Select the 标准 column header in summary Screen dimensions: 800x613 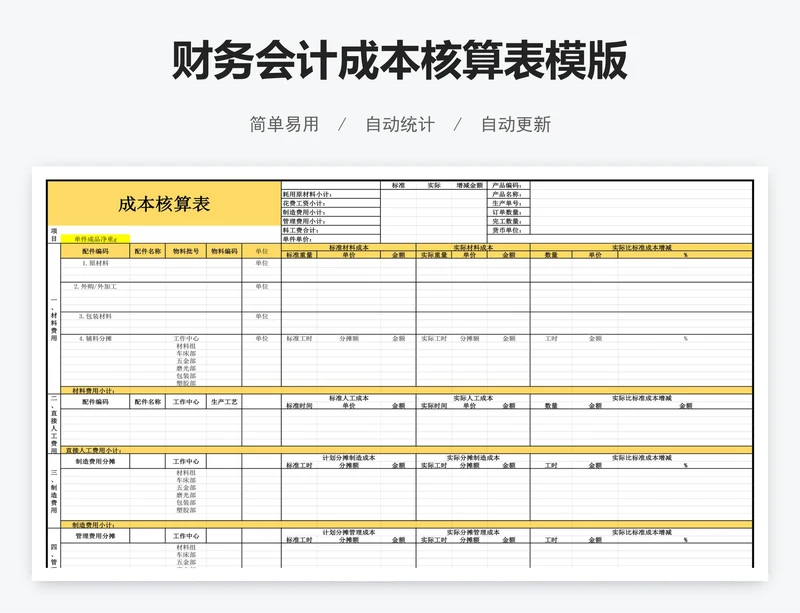point(398,185)
